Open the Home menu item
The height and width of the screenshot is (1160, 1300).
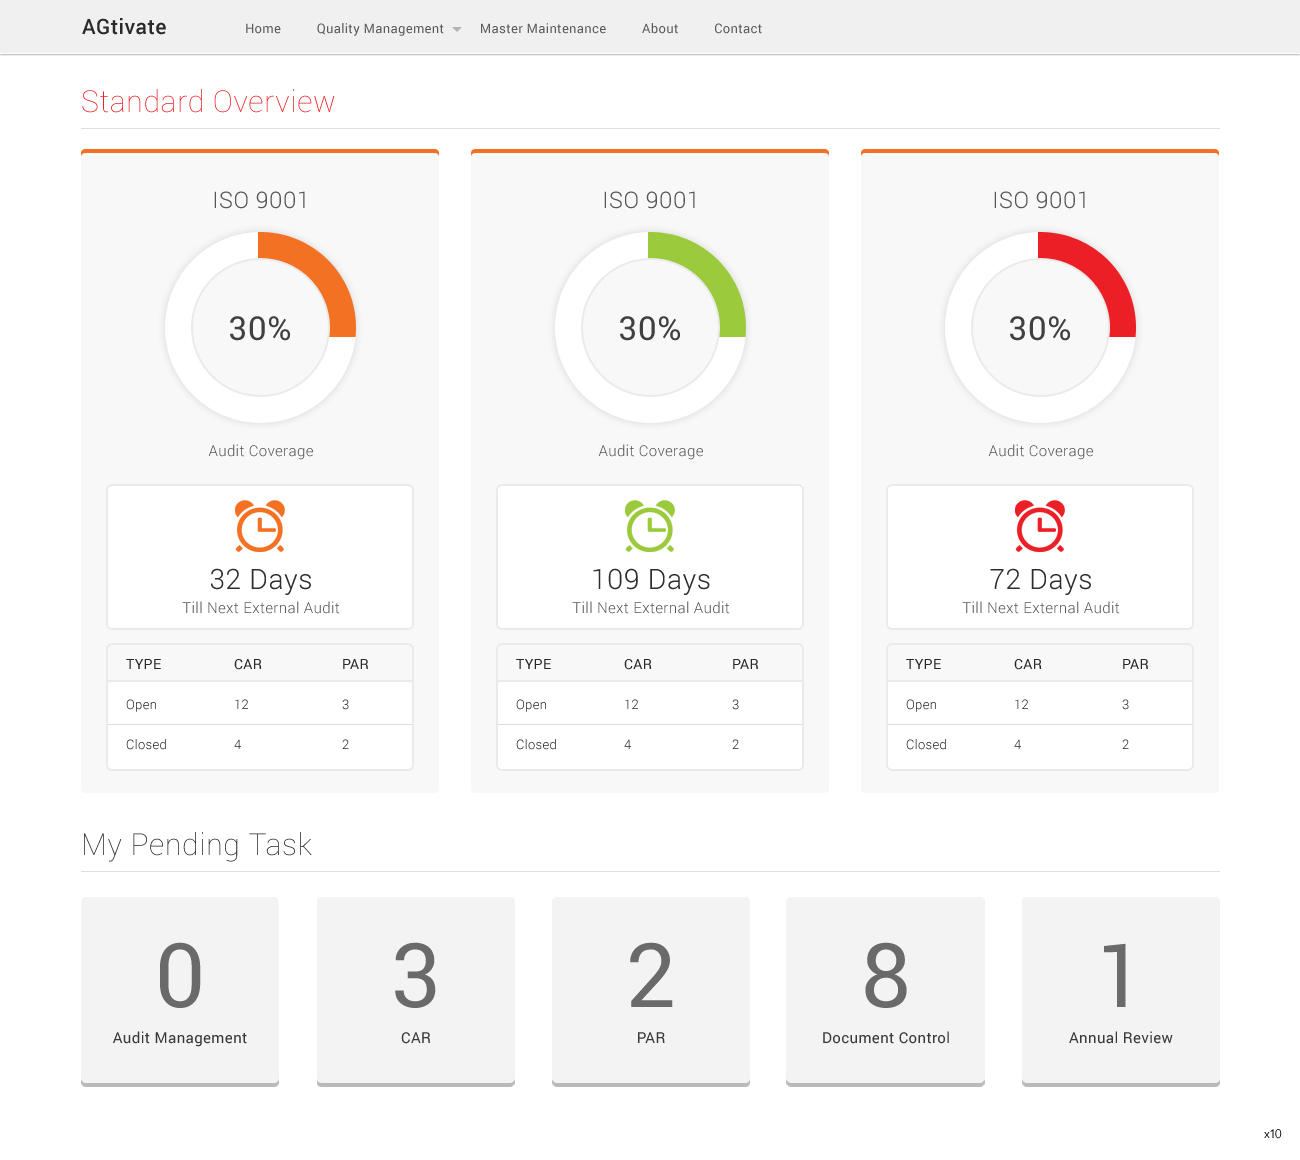(x=263, y=29)
